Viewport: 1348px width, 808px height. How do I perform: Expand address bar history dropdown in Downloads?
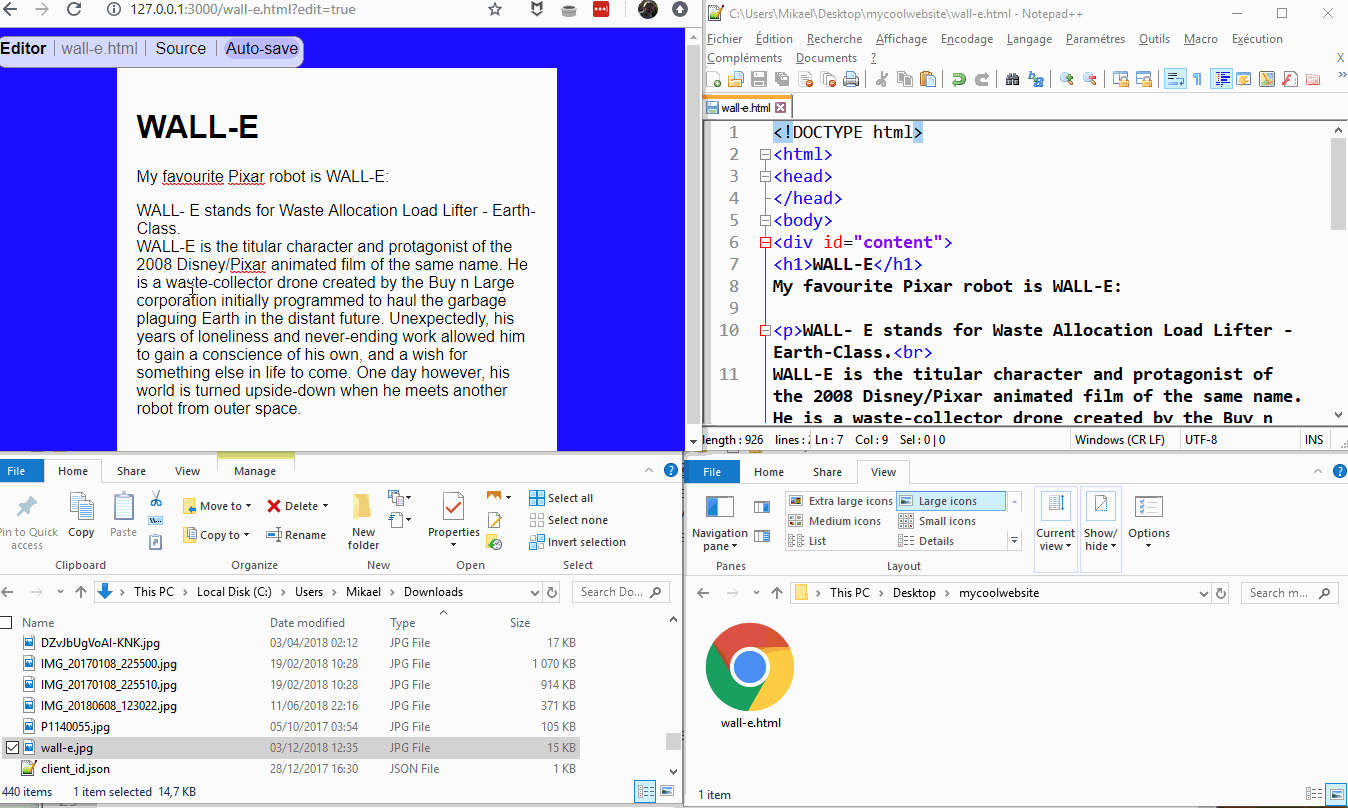(x=535, y=592)
